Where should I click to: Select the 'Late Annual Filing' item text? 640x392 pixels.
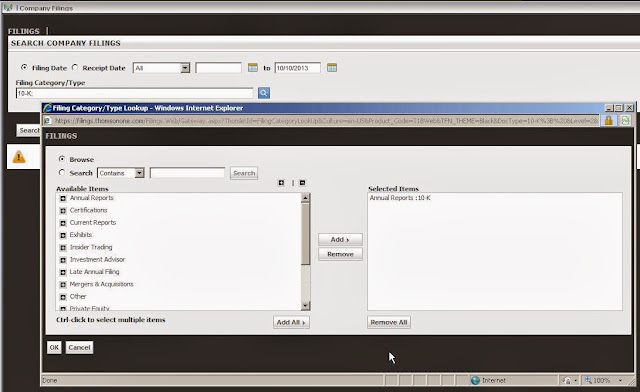pyautogui.click(x=94, y=272)
